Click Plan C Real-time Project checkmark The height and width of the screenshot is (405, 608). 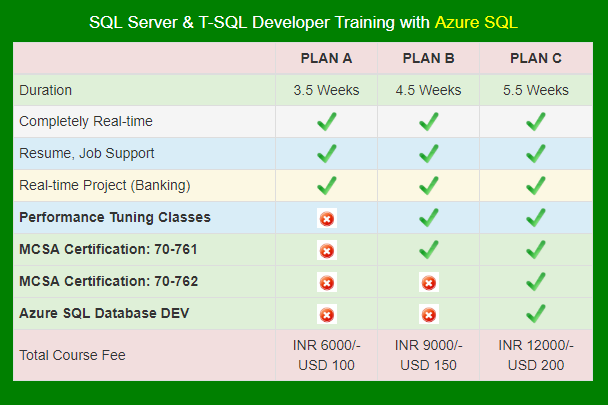point(535,186)
